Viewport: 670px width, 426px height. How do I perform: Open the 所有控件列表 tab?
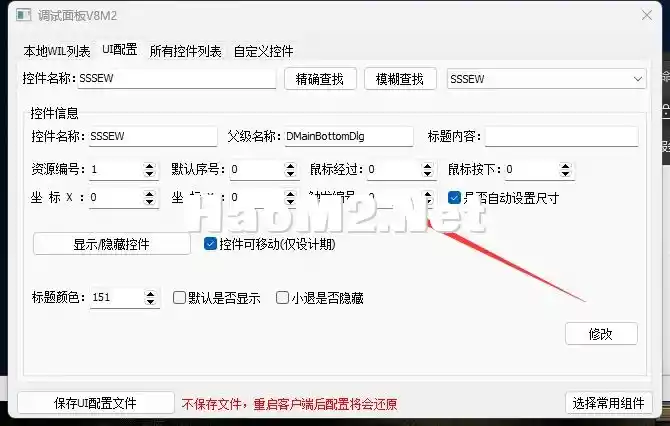pos(185,51)
